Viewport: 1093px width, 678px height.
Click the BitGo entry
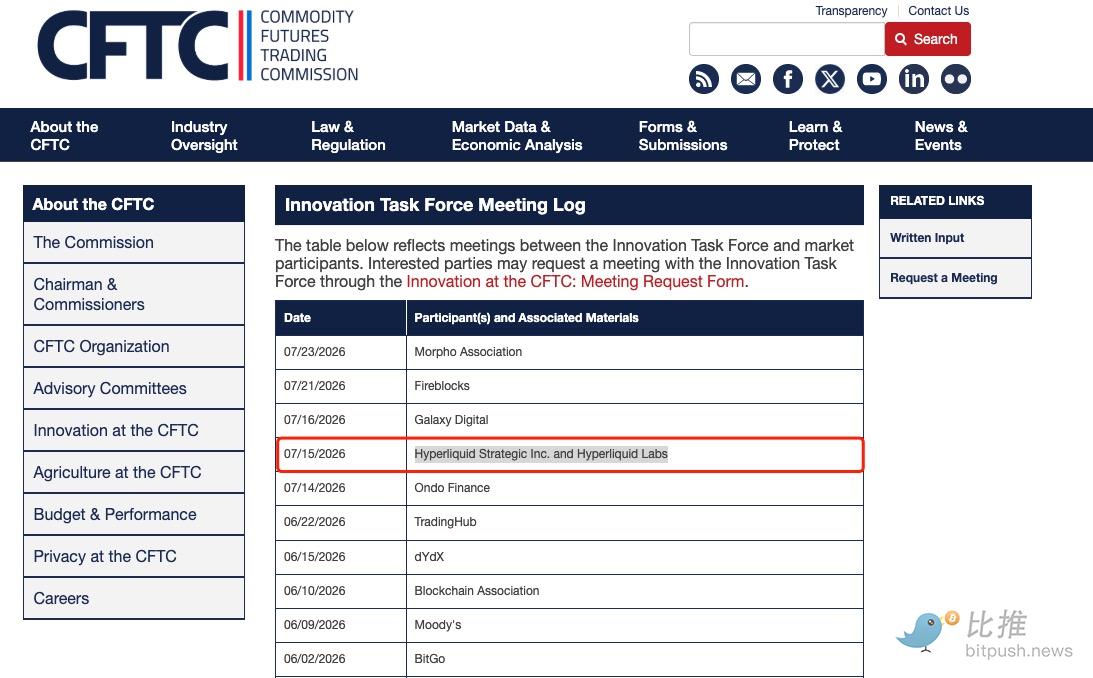click(429, 658)
